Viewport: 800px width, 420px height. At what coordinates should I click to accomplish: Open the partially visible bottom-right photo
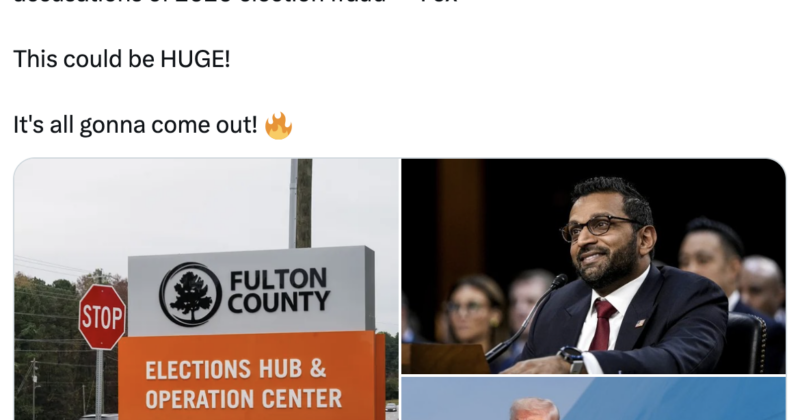click(593, 399)
